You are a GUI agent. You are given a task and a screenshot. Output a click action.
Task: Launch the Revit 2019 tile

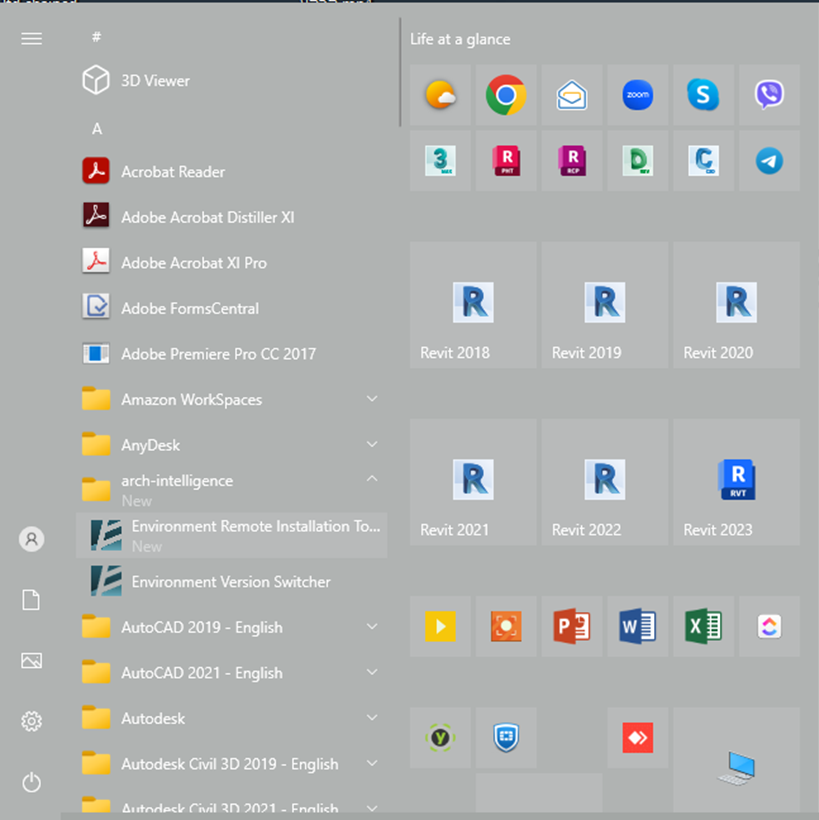tap(605, 305)
